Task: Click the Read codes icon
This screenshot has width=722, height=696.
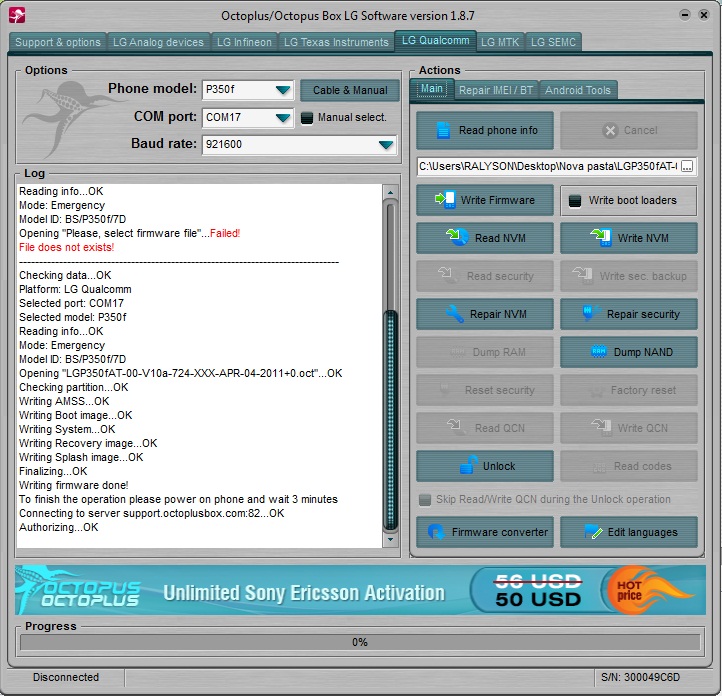Action: tap(600, 468)
